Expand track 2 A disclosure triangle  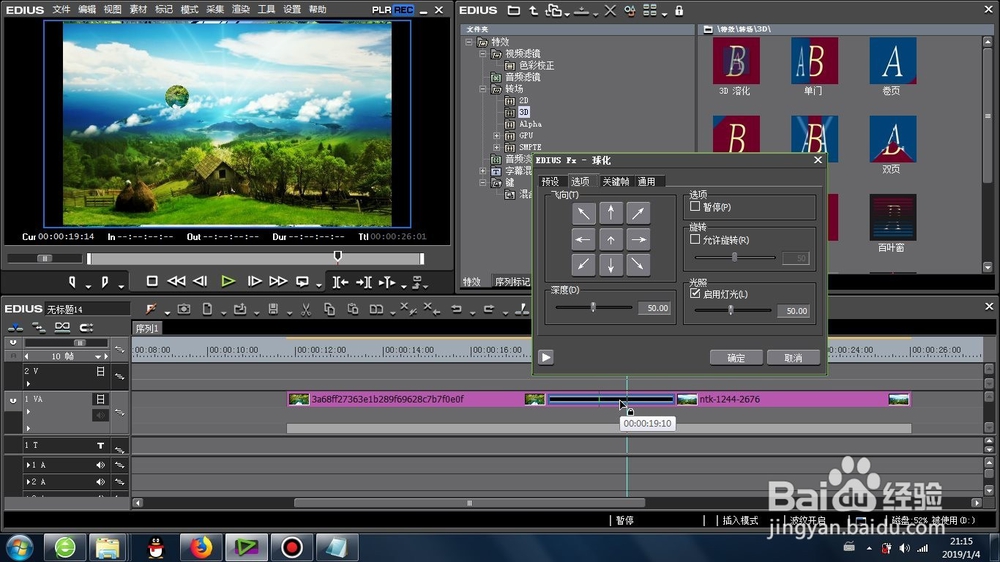click(x=27, y=482)
